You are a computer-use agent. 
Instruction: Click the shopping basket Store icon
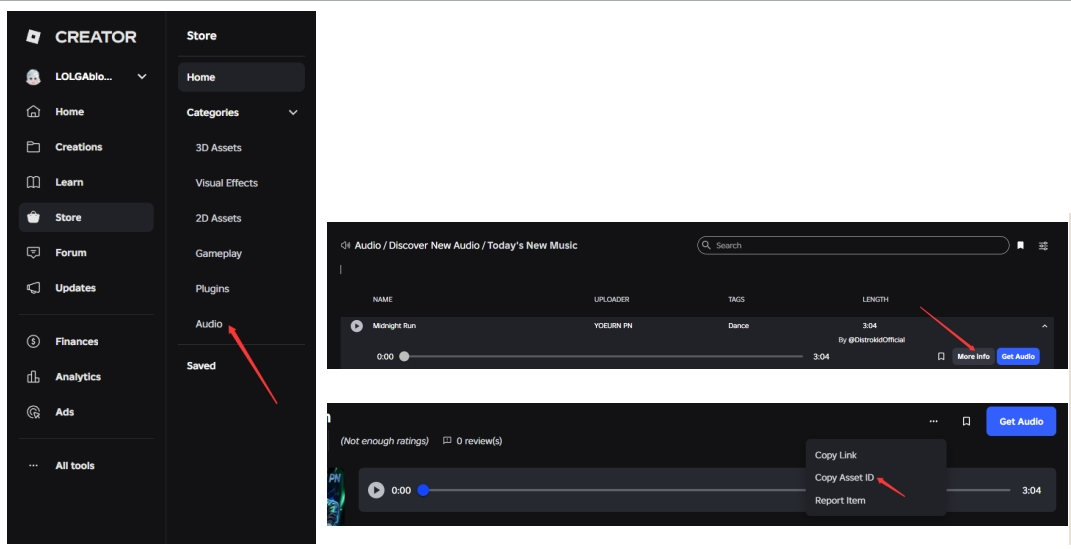33,217
